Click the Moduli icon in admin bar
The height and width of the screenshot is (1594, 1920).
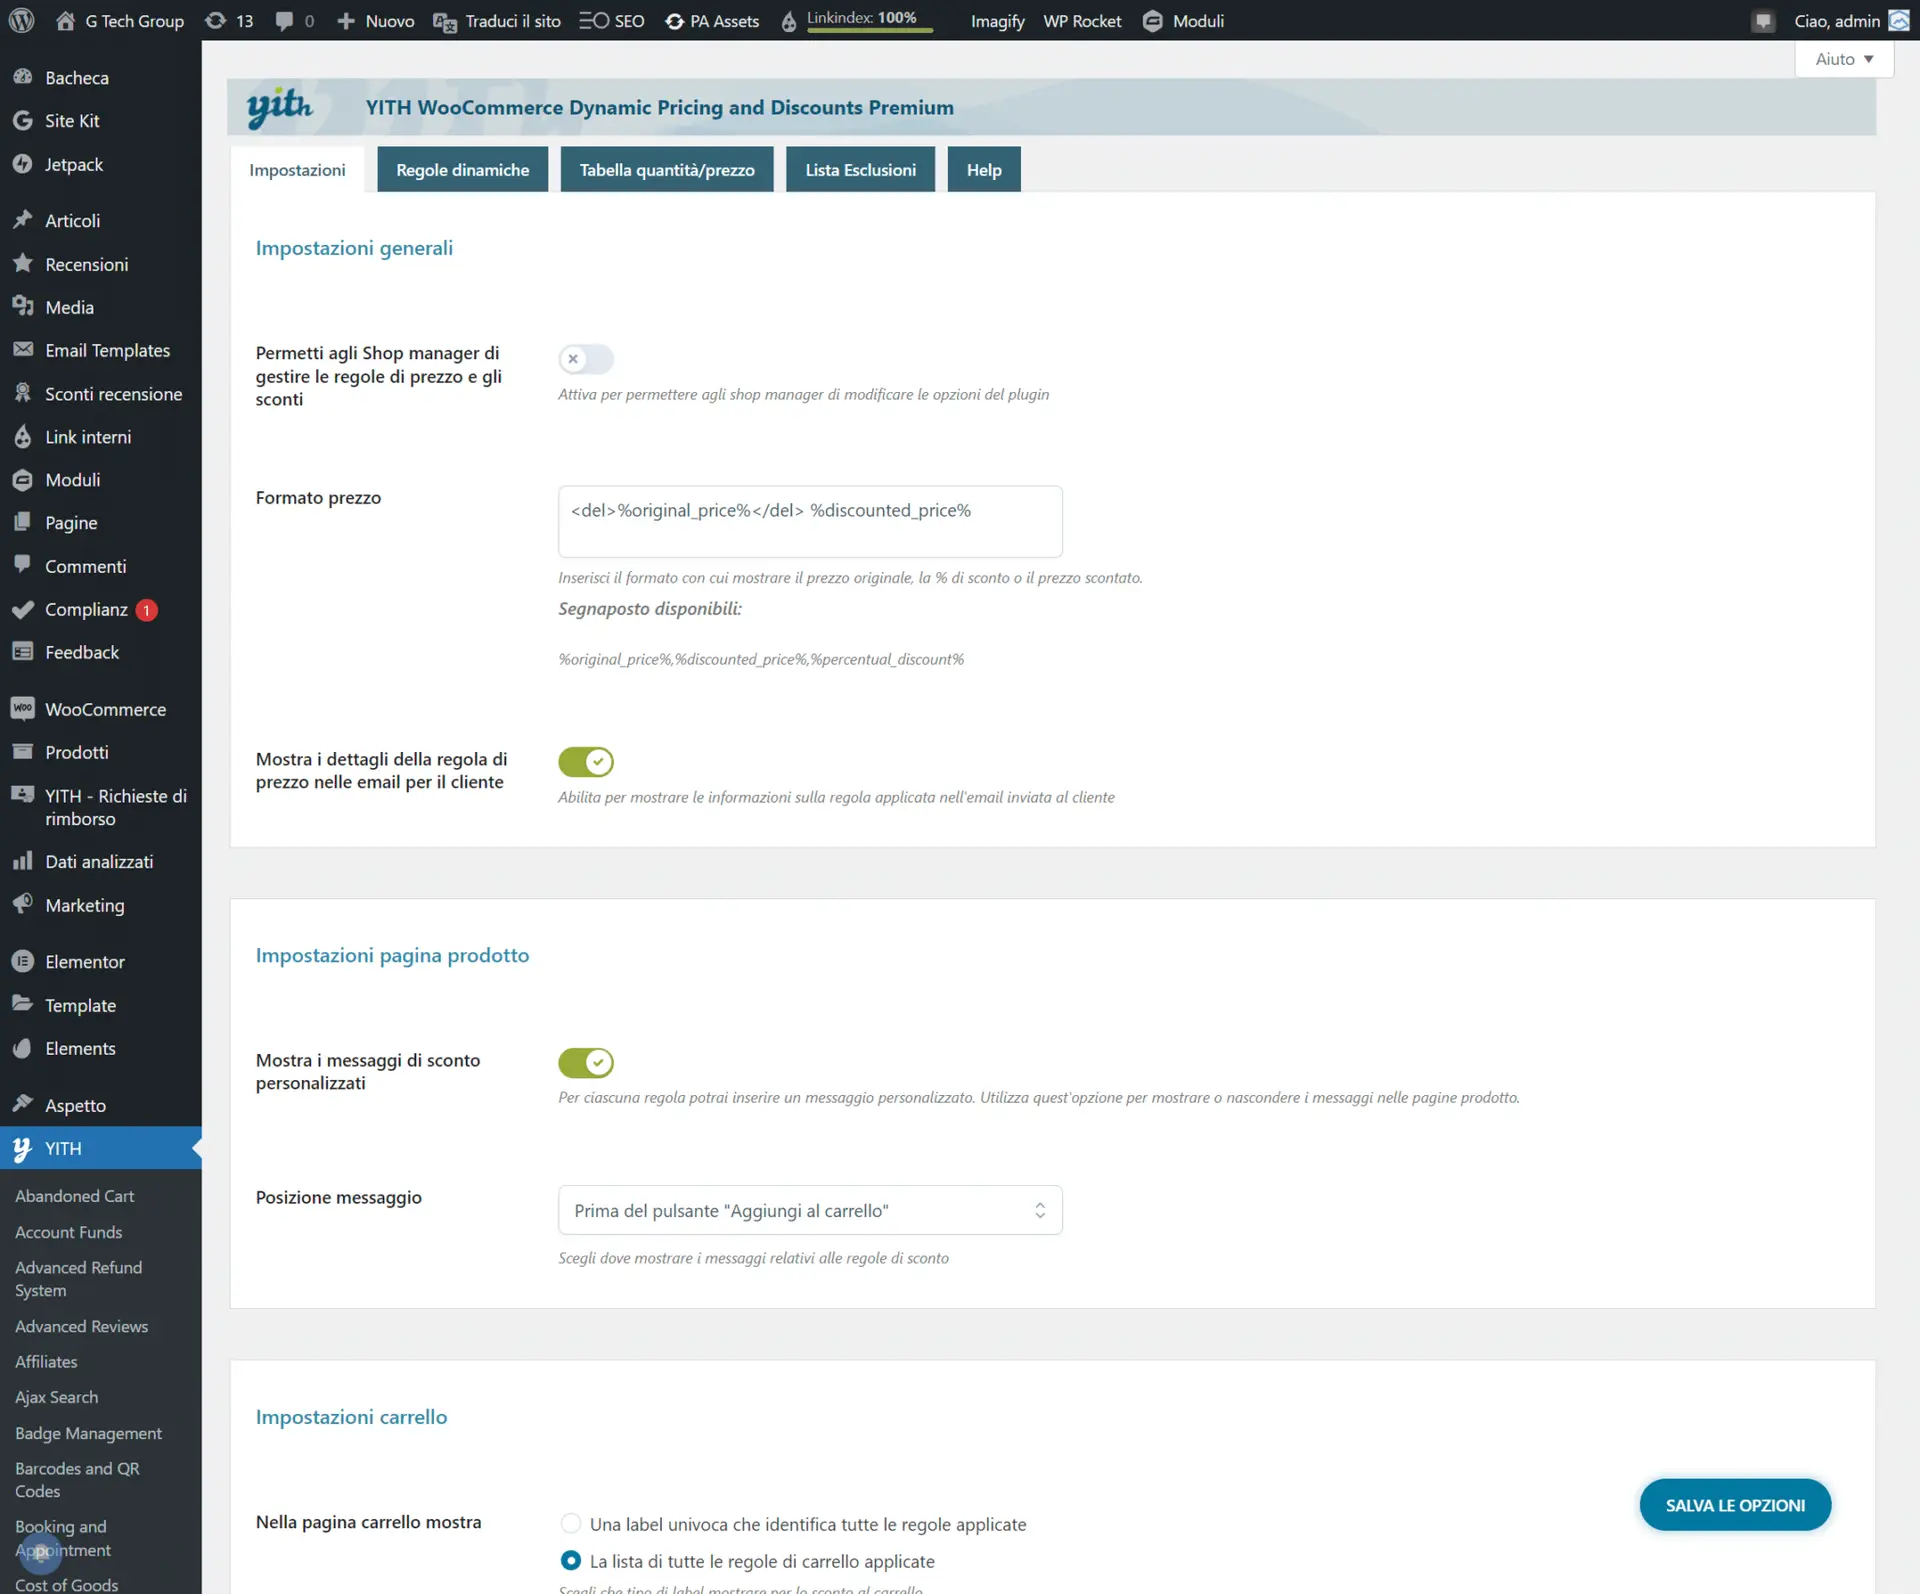[x=1152, y=21]
